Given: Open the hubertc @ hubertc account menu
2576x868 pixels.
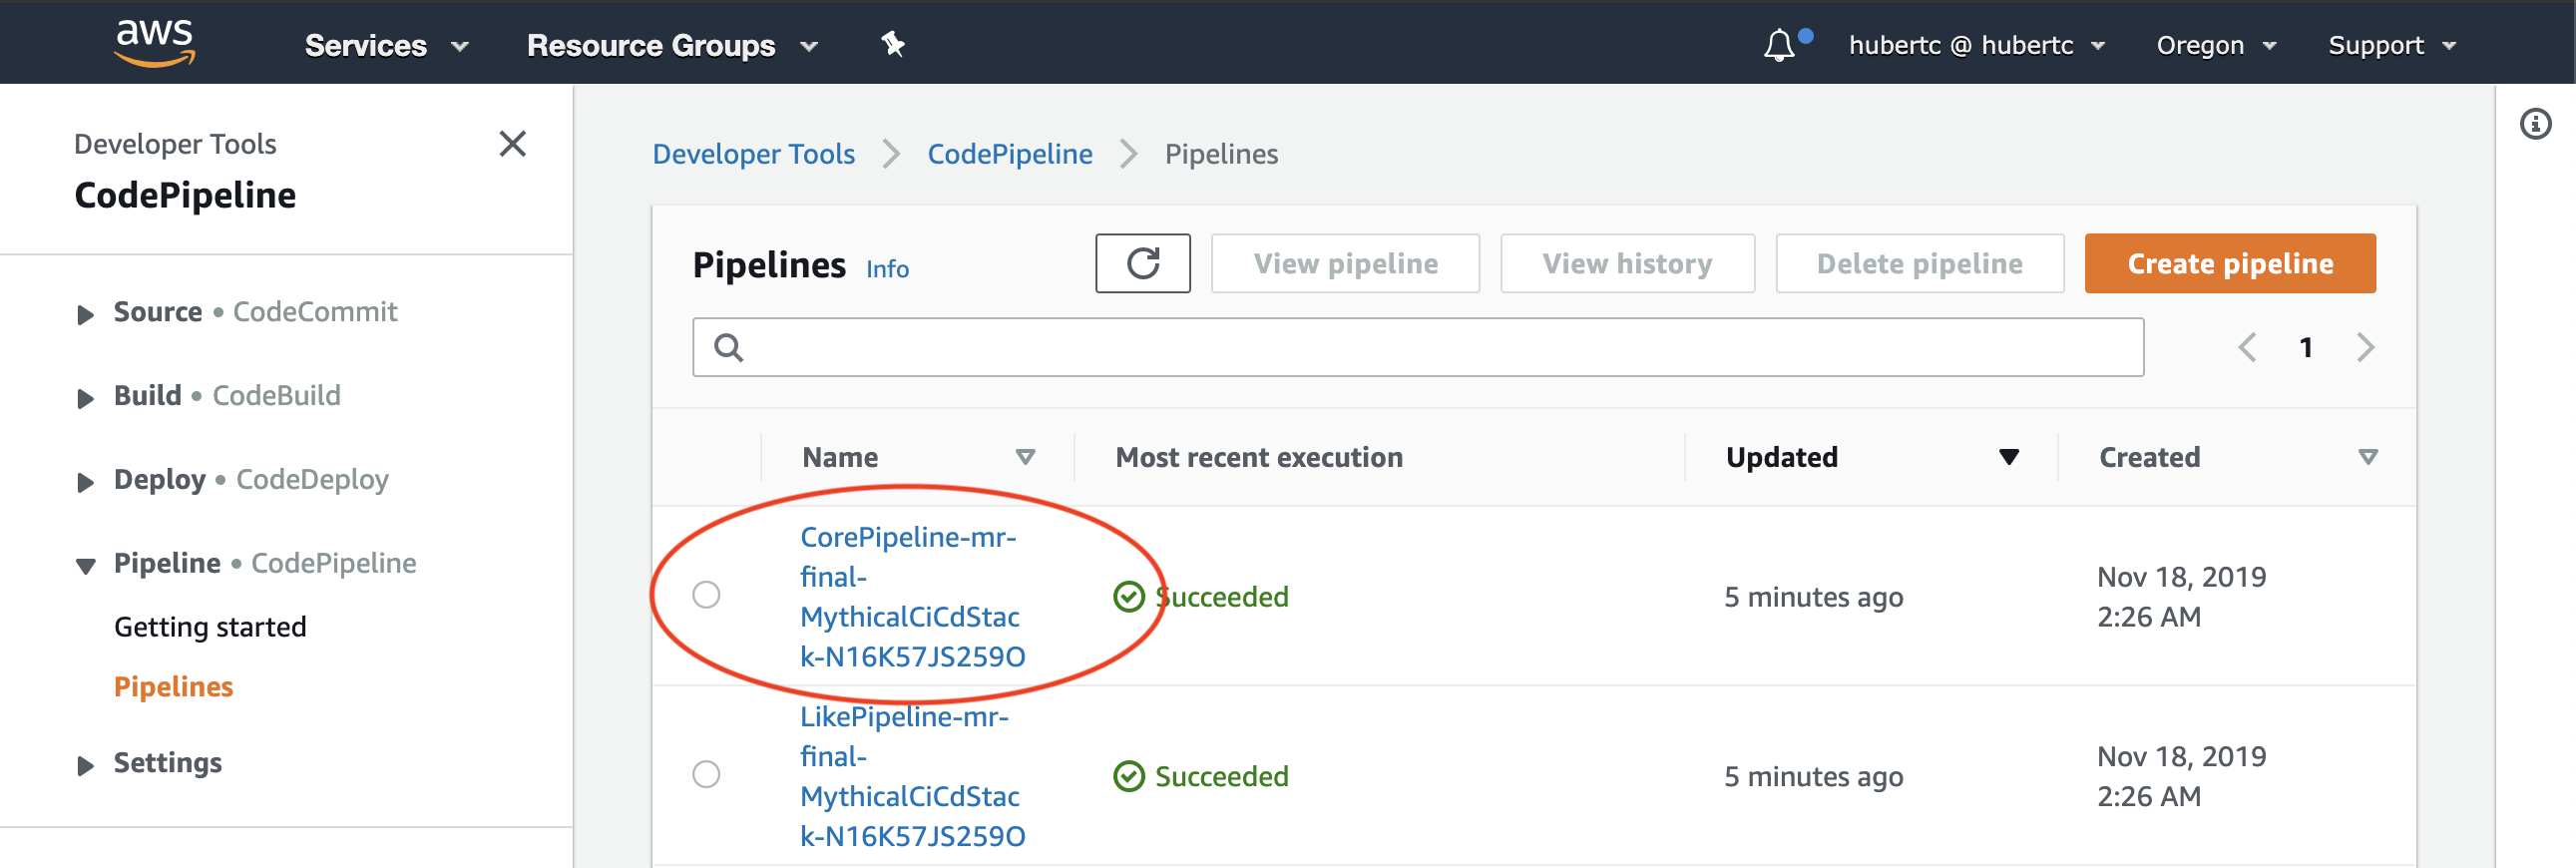Looking at the screenshot, I should (1976, 45).
